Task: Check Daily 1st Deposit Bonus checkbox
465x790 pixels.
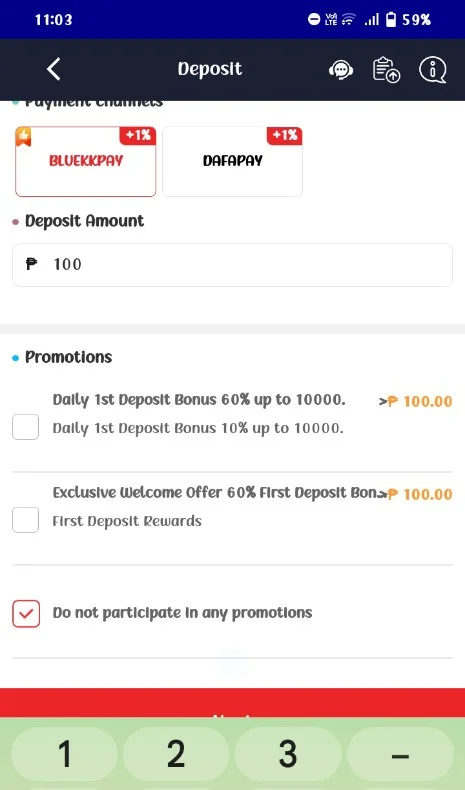Action: coord(26,427)
